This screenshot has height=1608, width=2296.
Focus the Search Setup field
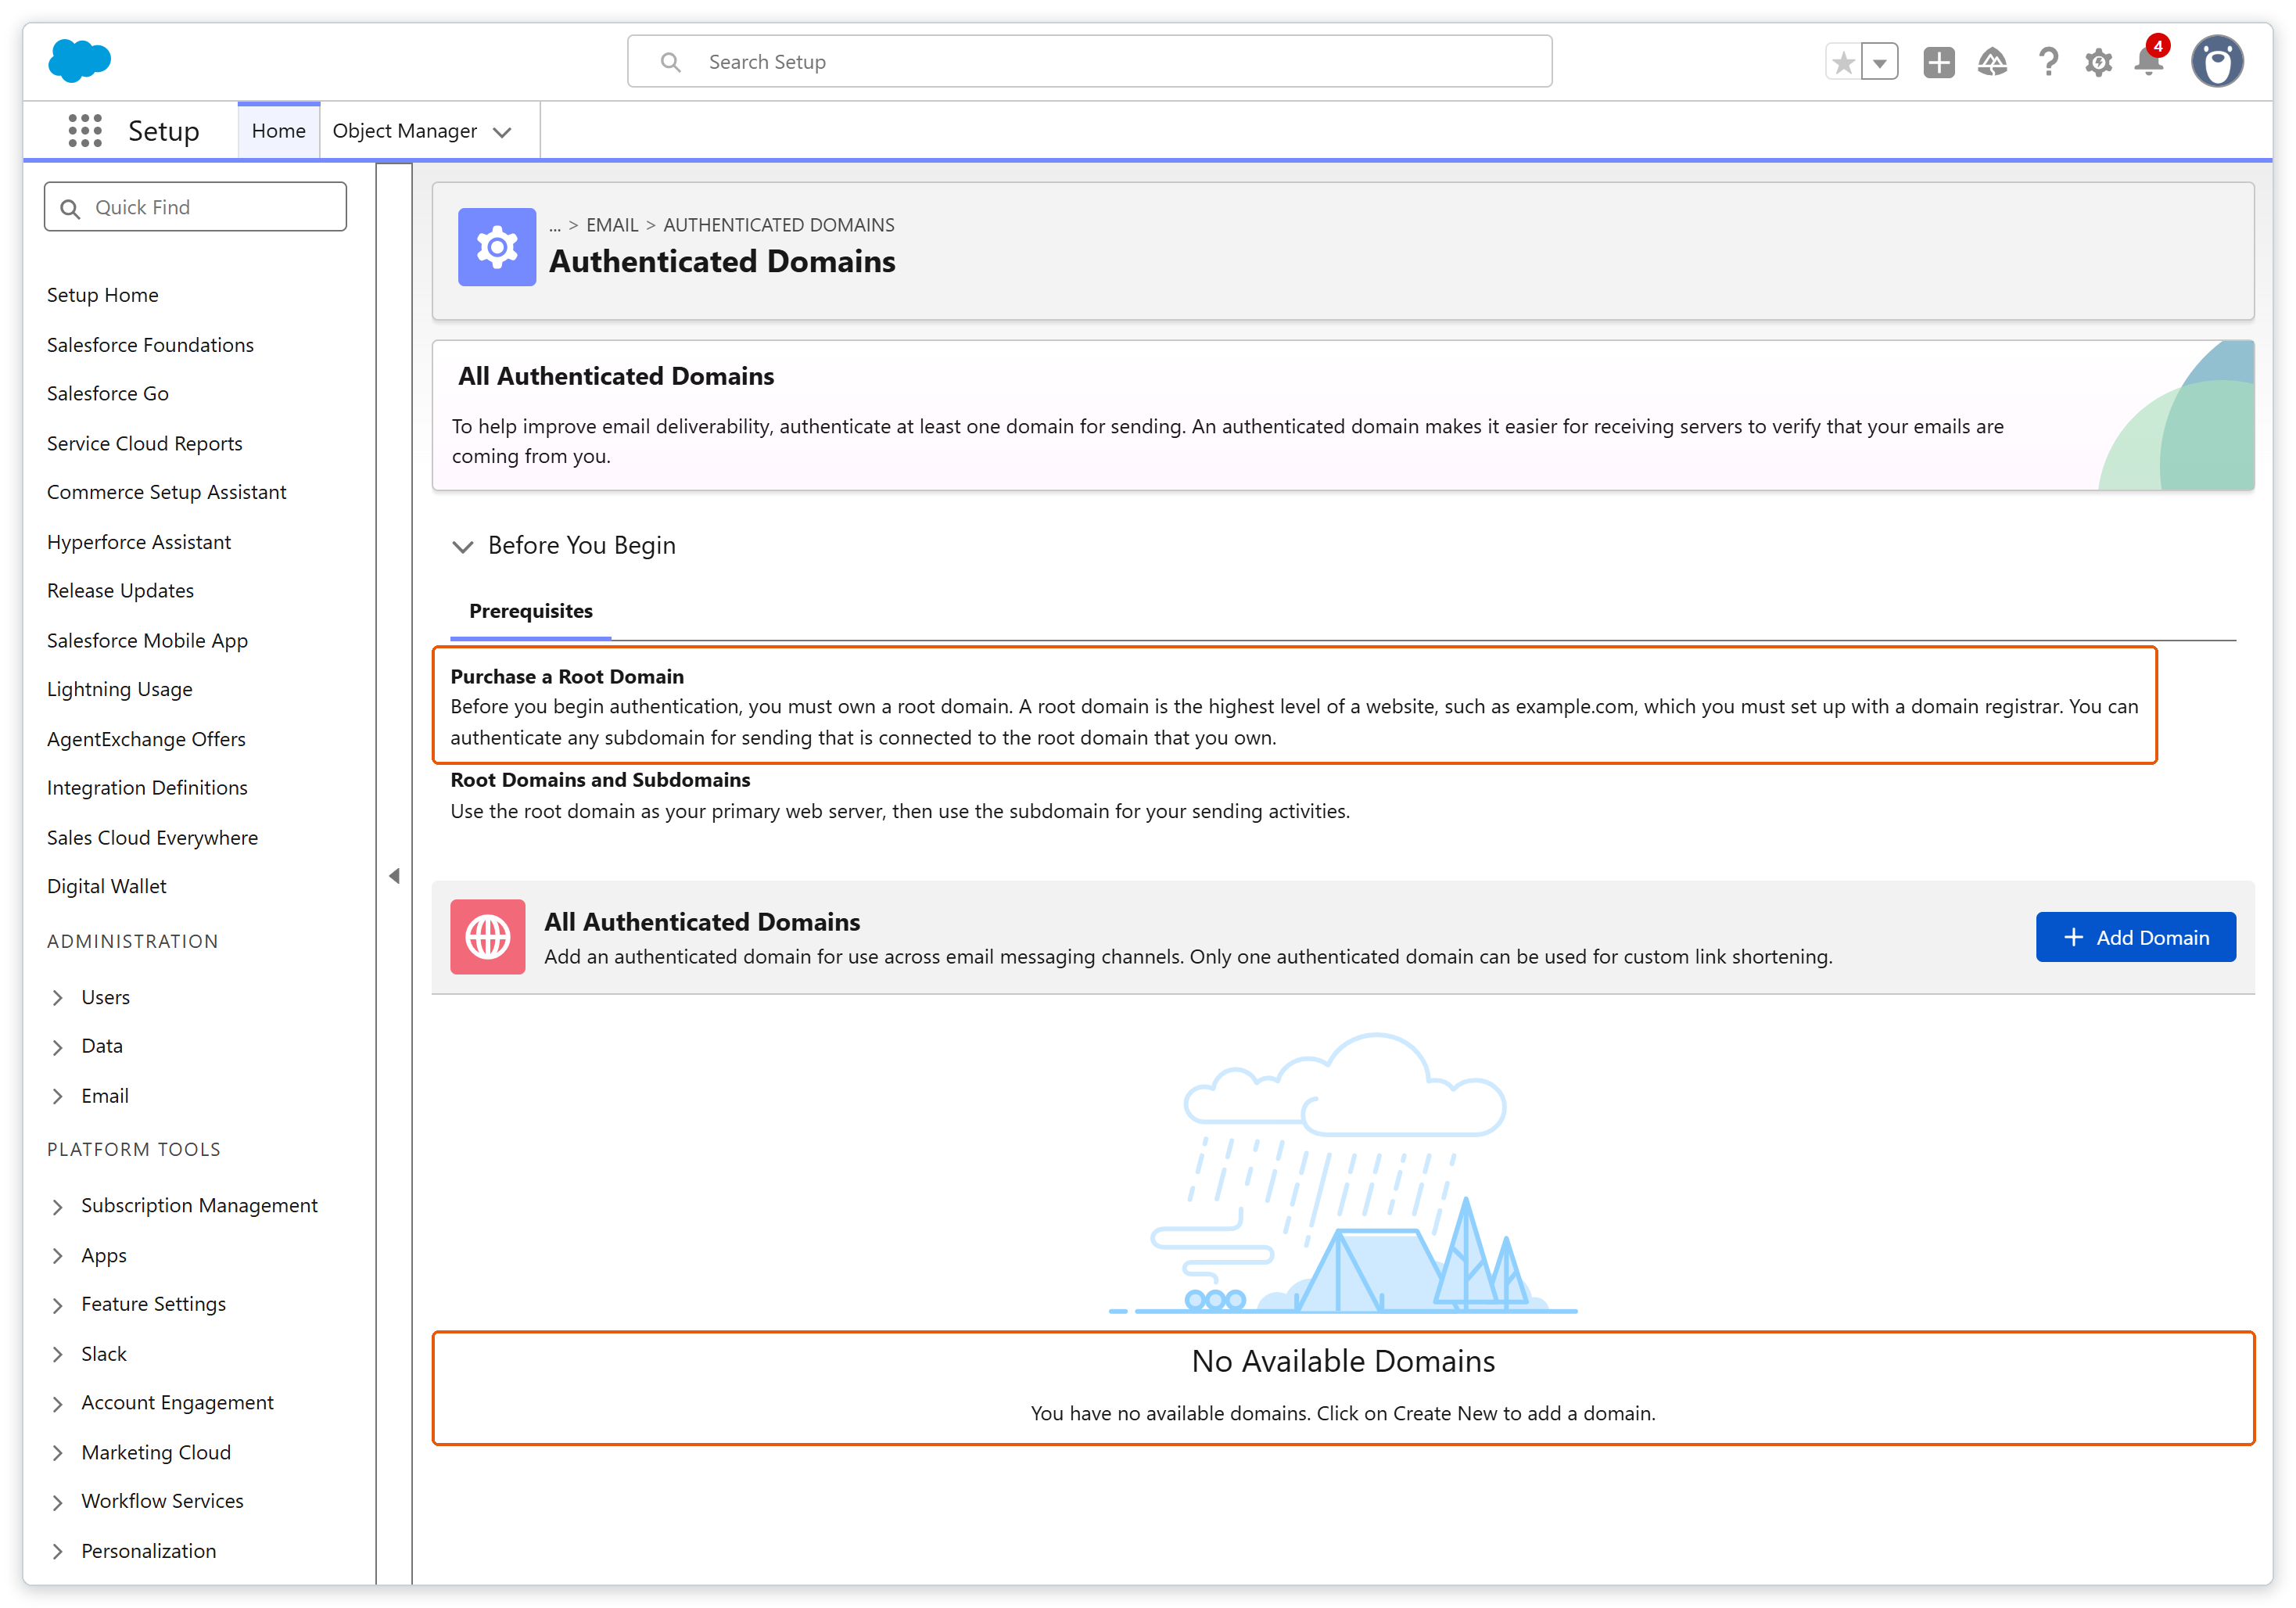click(x=1090, y=62)
